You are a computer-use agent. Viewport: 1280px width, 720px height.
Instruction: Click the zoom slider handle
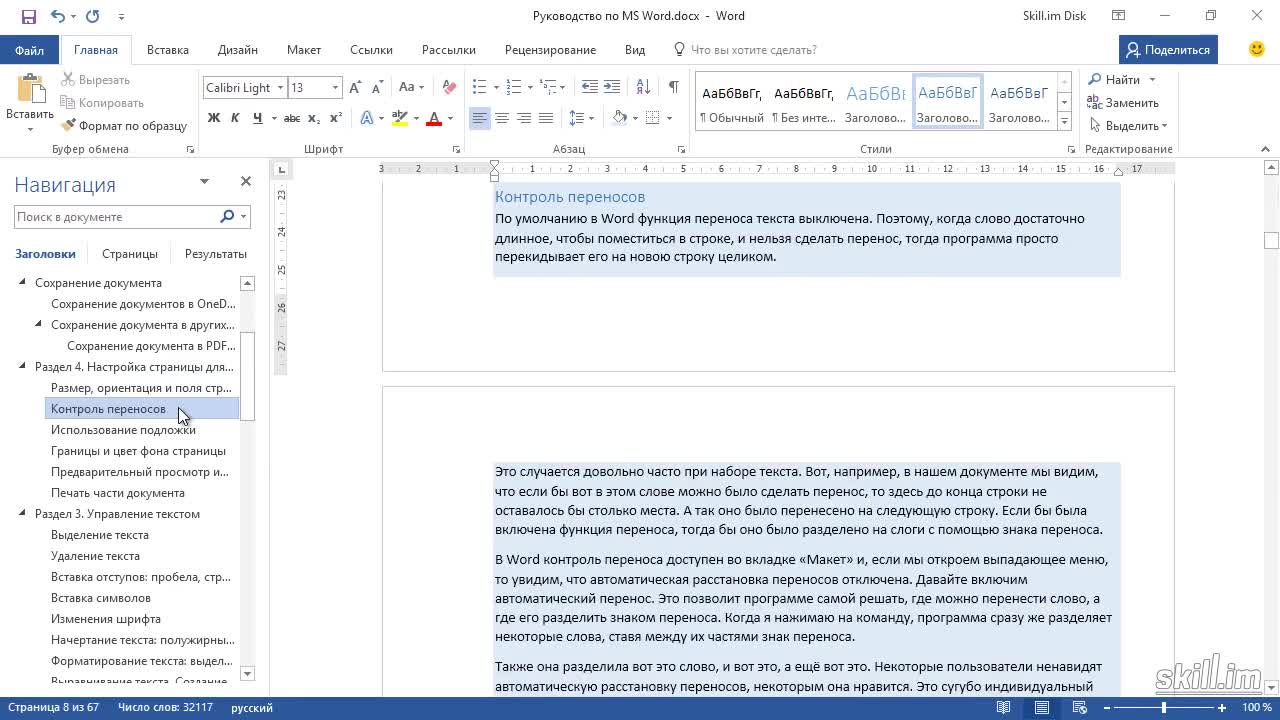click(x=1163, y=708)
